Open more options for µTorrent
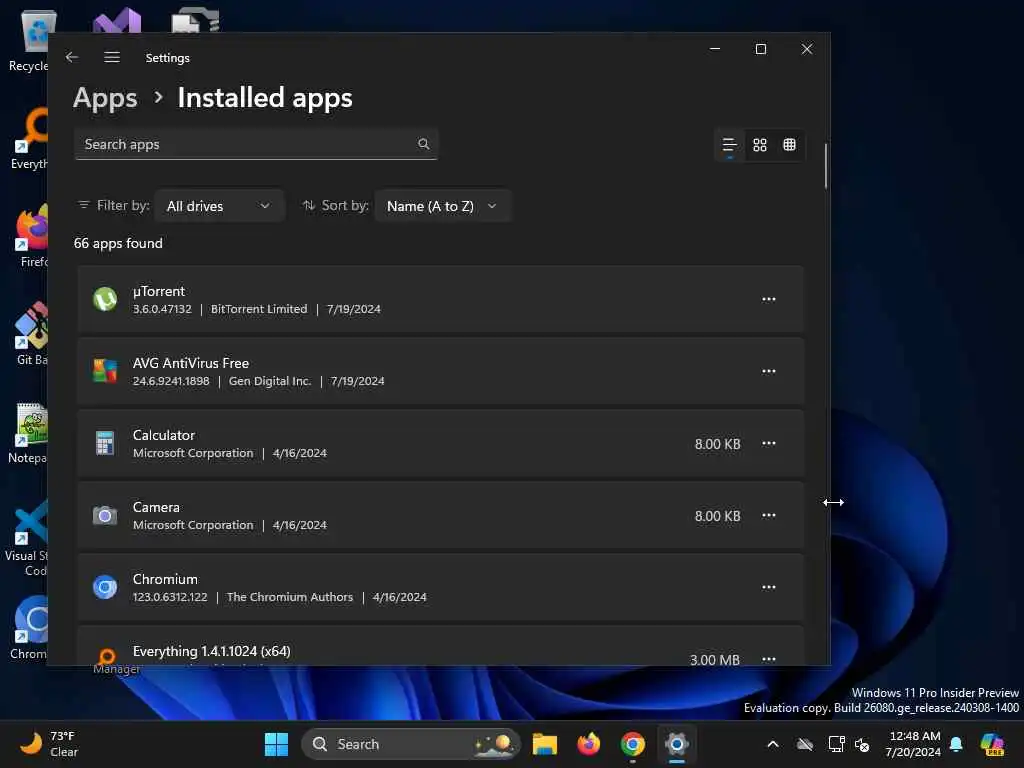Viewport: 1024px width, 768px height. pos(769,300)
